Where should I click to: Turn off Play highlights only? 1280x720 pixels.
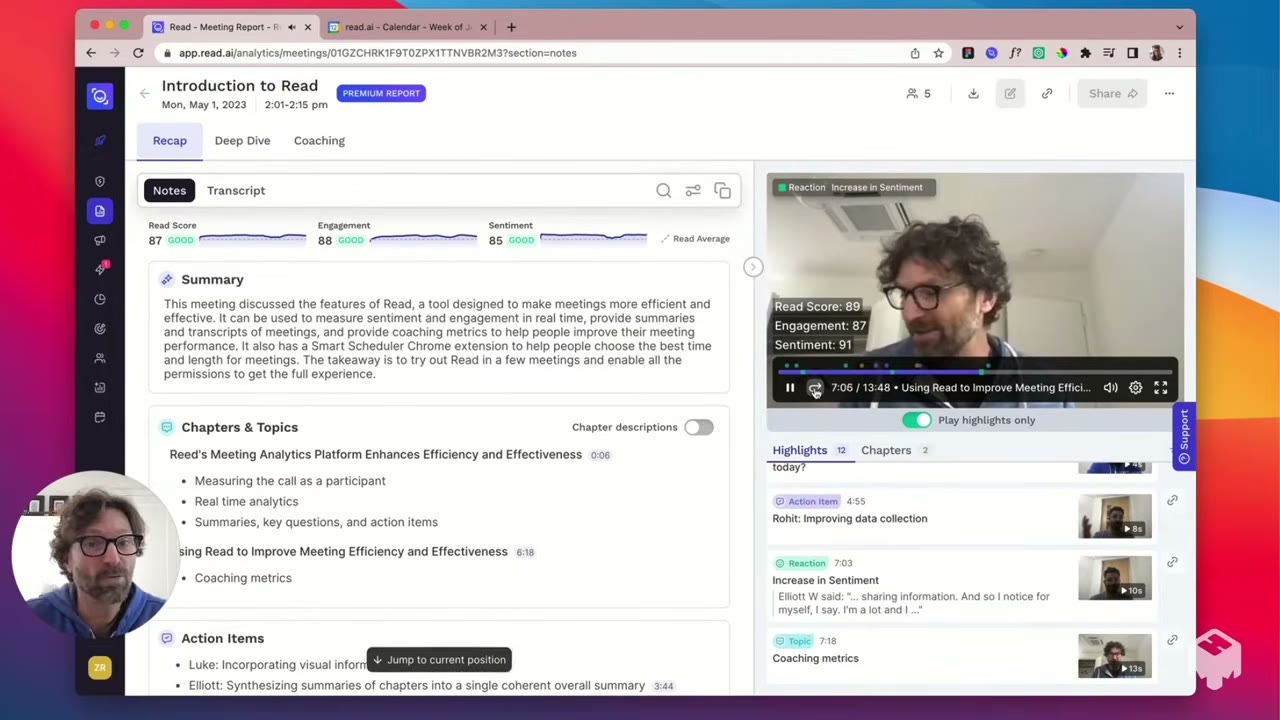pyautogui.click(x=916, y=420)
